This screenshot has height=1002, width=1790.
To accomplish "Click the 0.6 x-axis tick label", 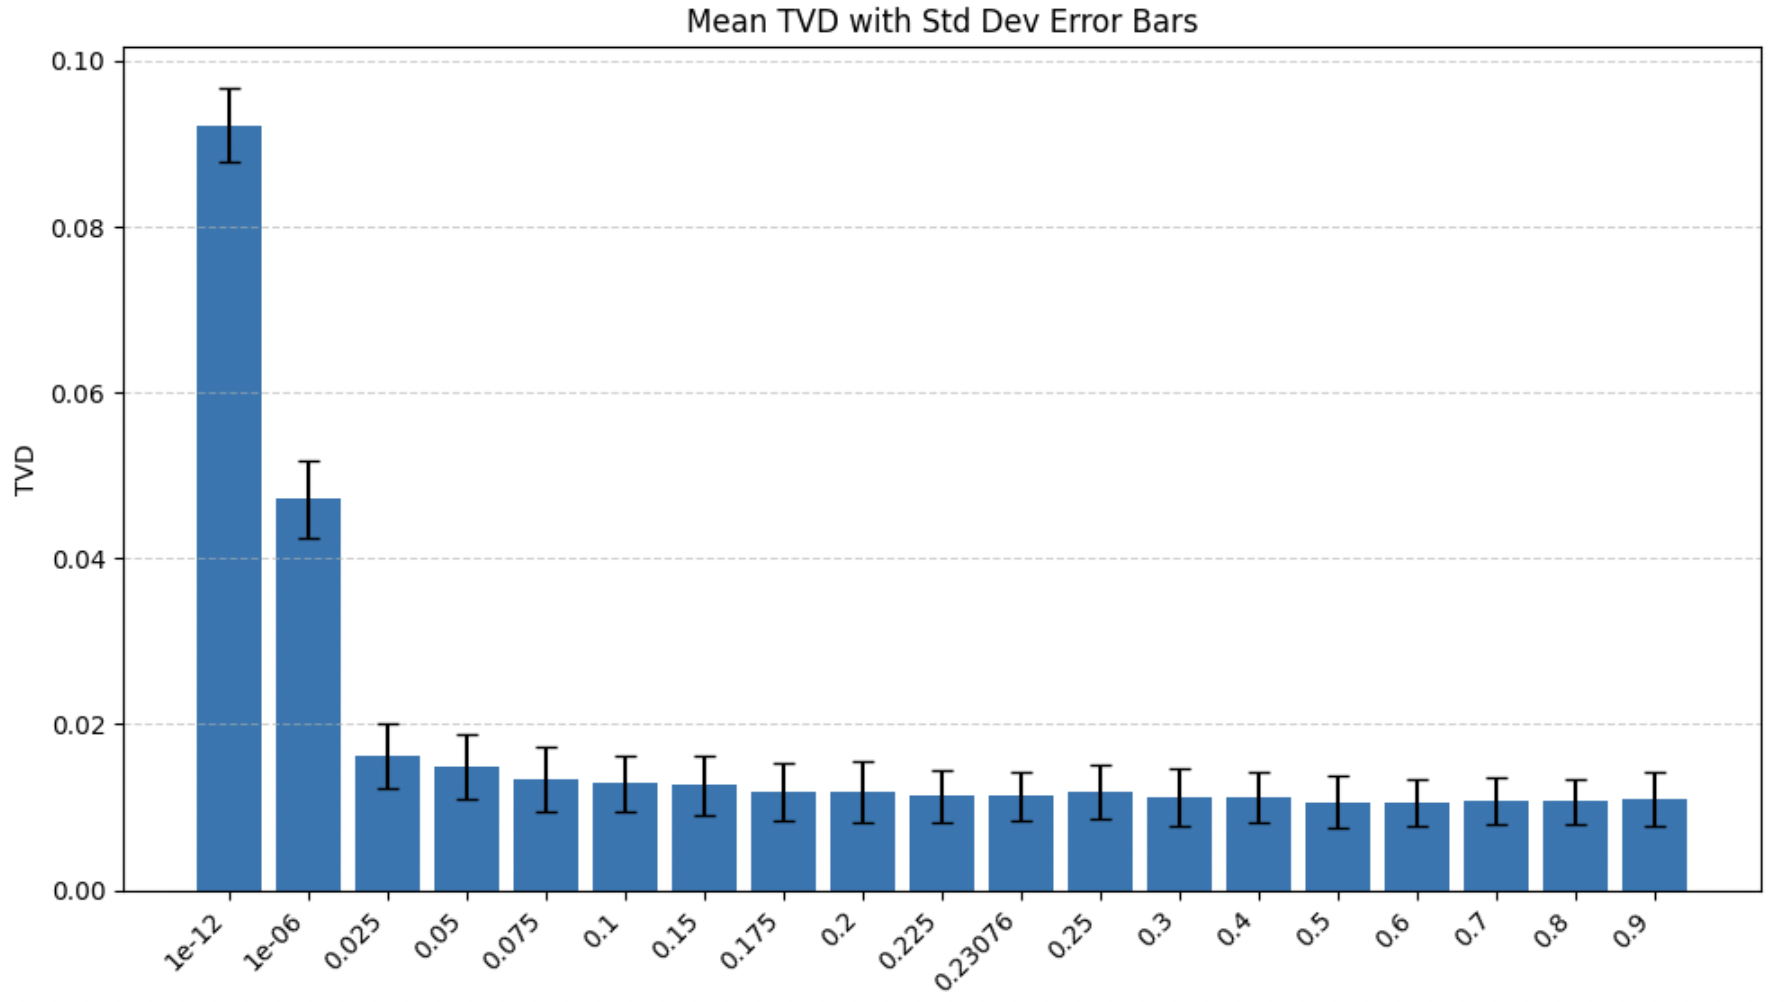I will click(x=1393, y=930).
